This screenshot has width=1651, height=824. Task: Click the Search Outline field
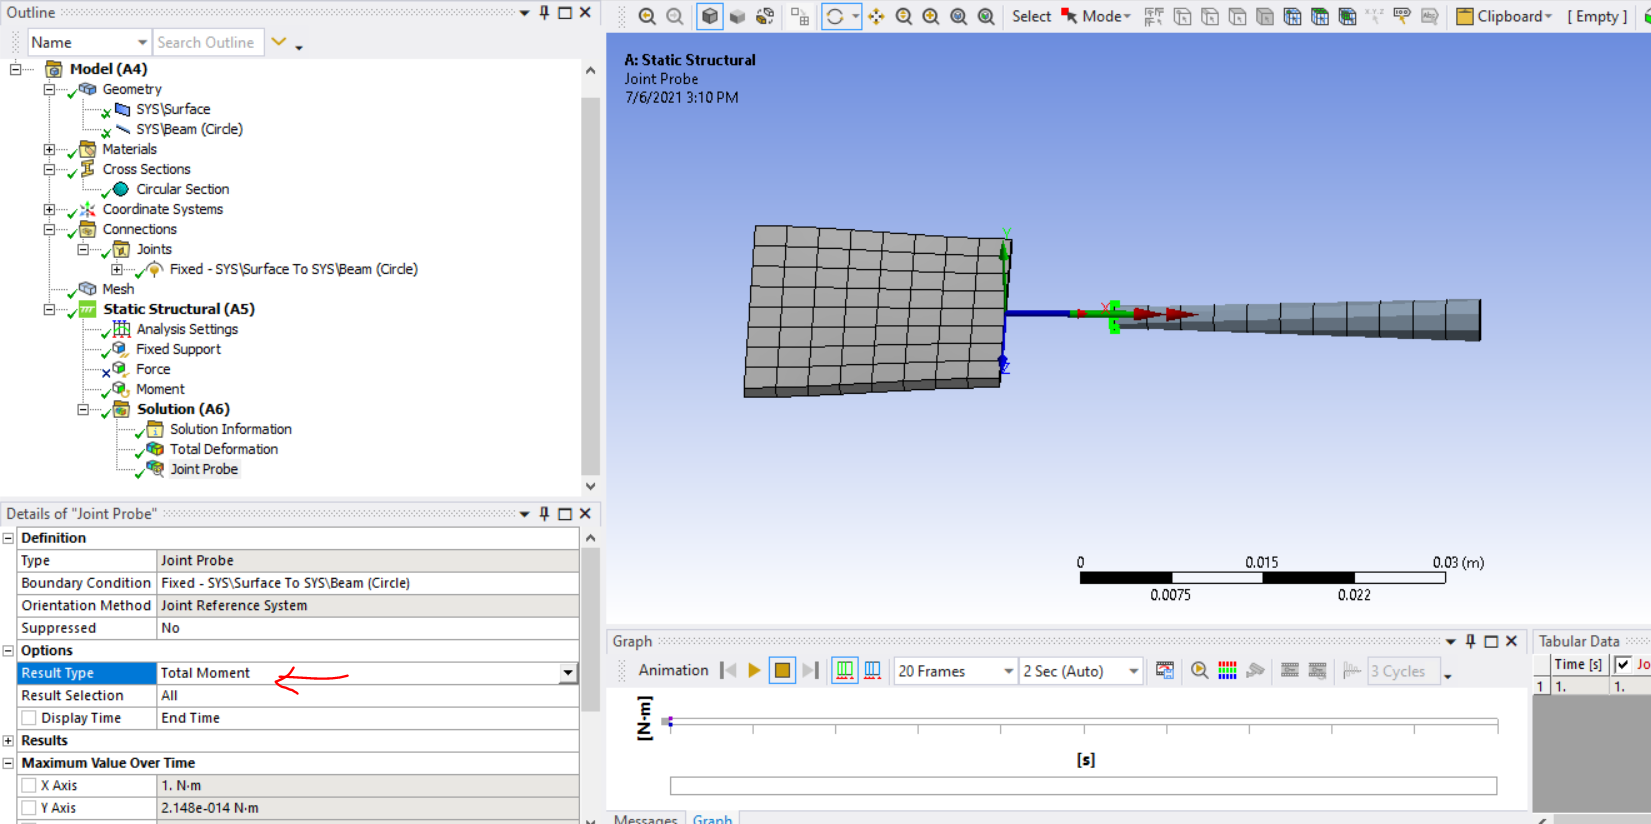point(207,42)
